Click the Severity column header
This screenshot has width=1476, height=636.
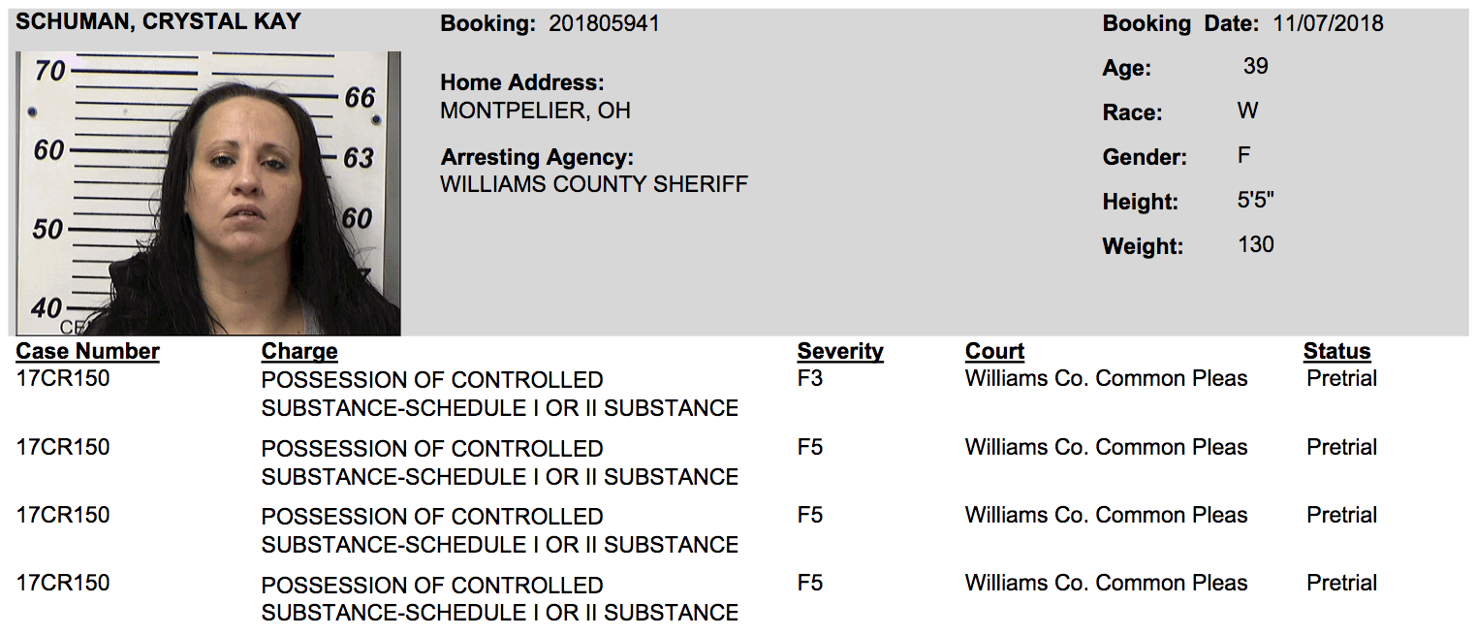pos(840,352)
